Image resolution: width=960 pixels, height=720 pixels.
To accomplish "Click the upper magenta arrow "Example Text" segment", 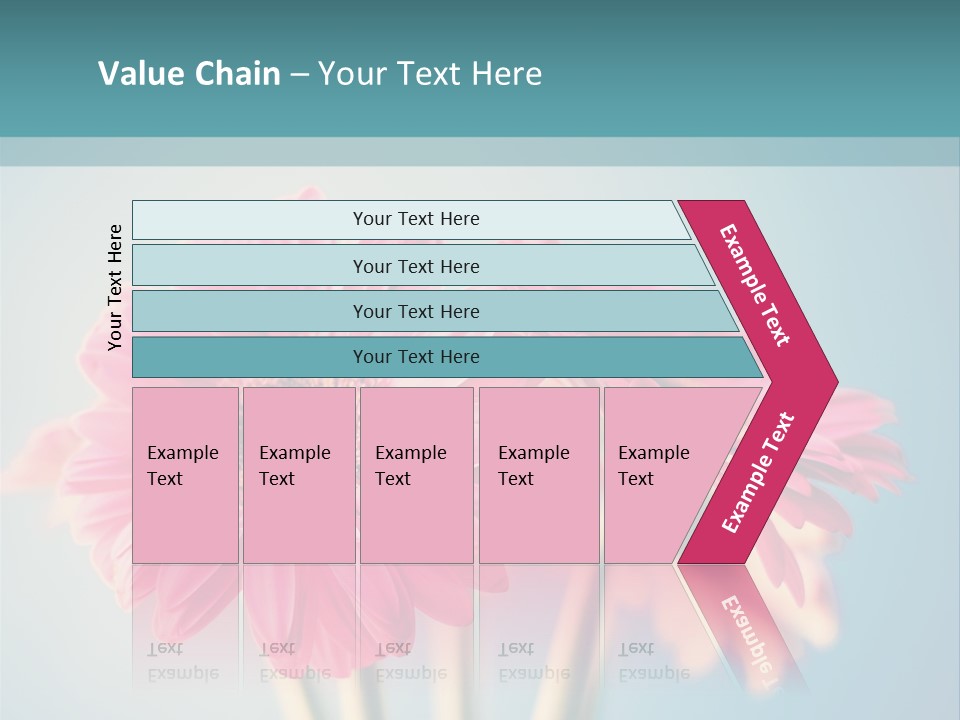I will [x=754, y=284].
